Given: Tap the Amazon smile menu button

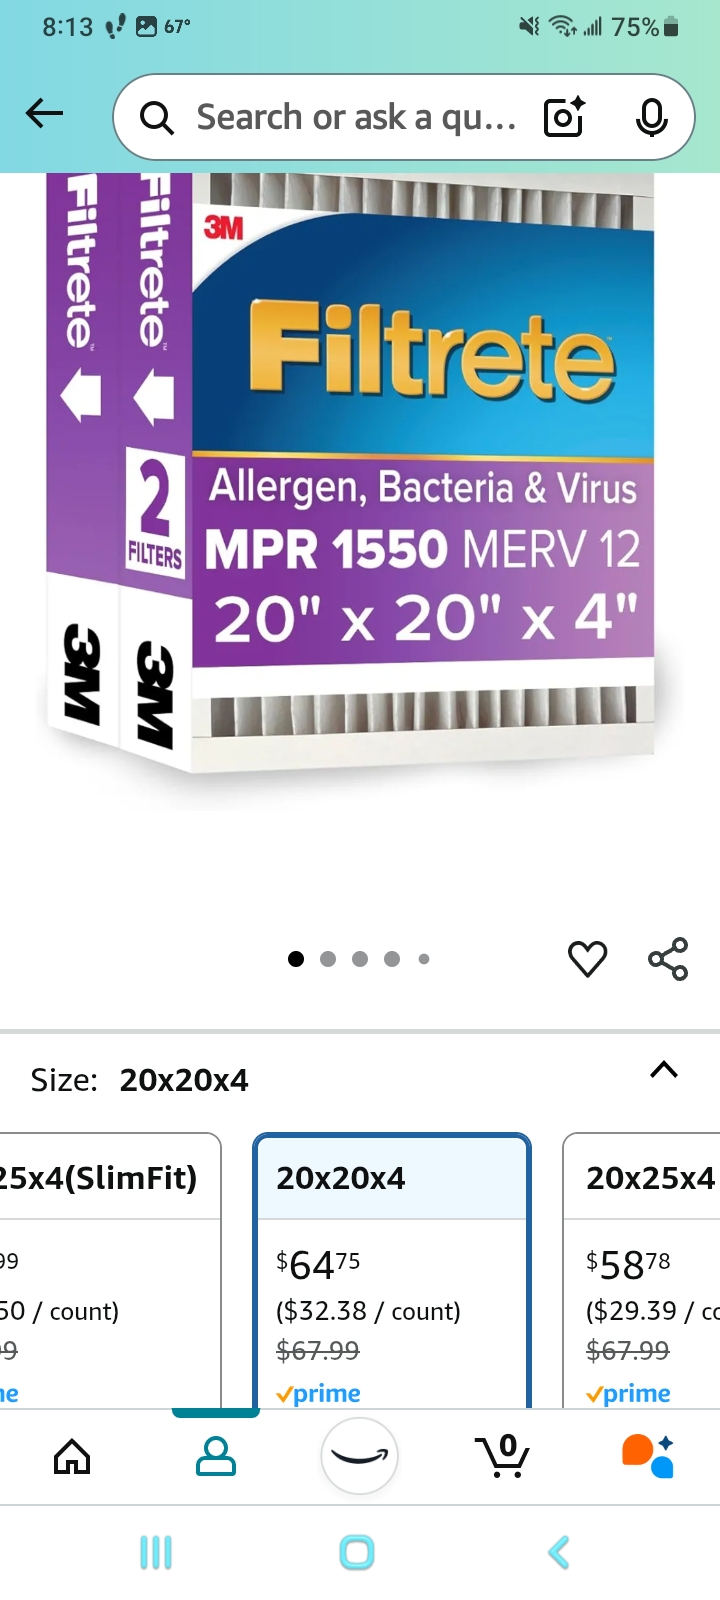Looking at the screenshot, I should pyautogui.click(x=360, y=1456).
